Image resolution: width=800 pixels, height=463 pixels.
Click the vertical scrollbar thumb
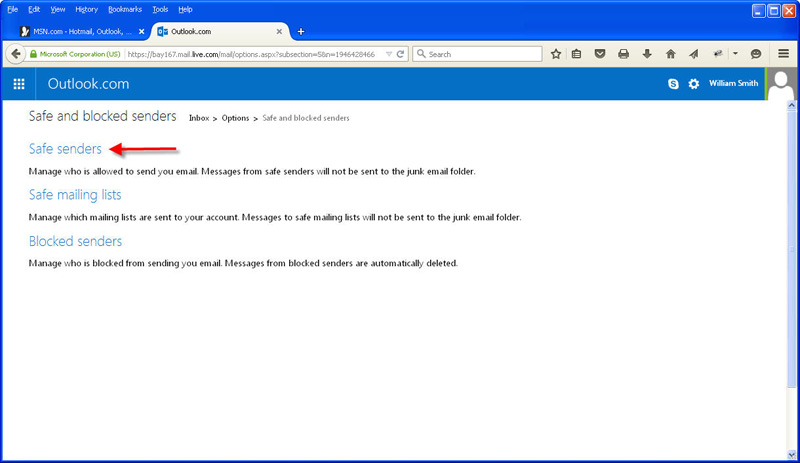click(x=791, y=249)
